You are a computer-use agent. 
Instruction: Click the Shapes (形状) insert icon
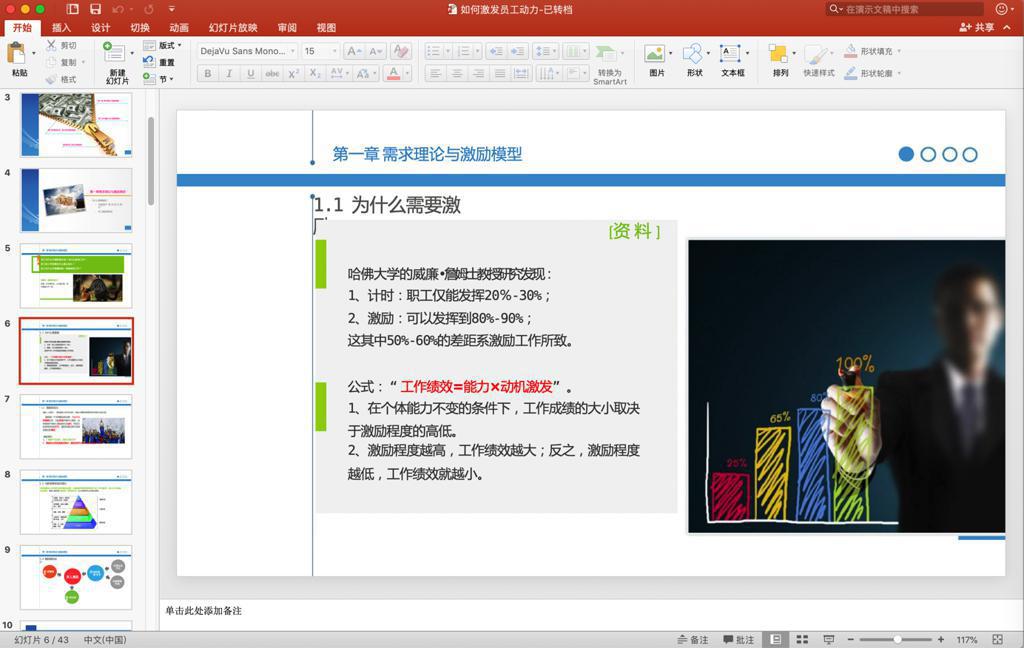693,53
